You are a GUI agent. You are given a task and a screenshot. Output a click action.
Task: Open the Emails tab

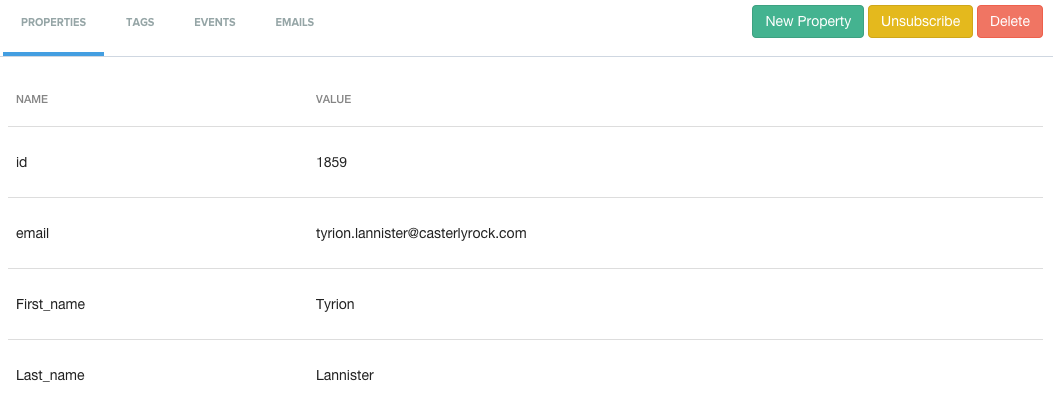click(x=295, y=22)
